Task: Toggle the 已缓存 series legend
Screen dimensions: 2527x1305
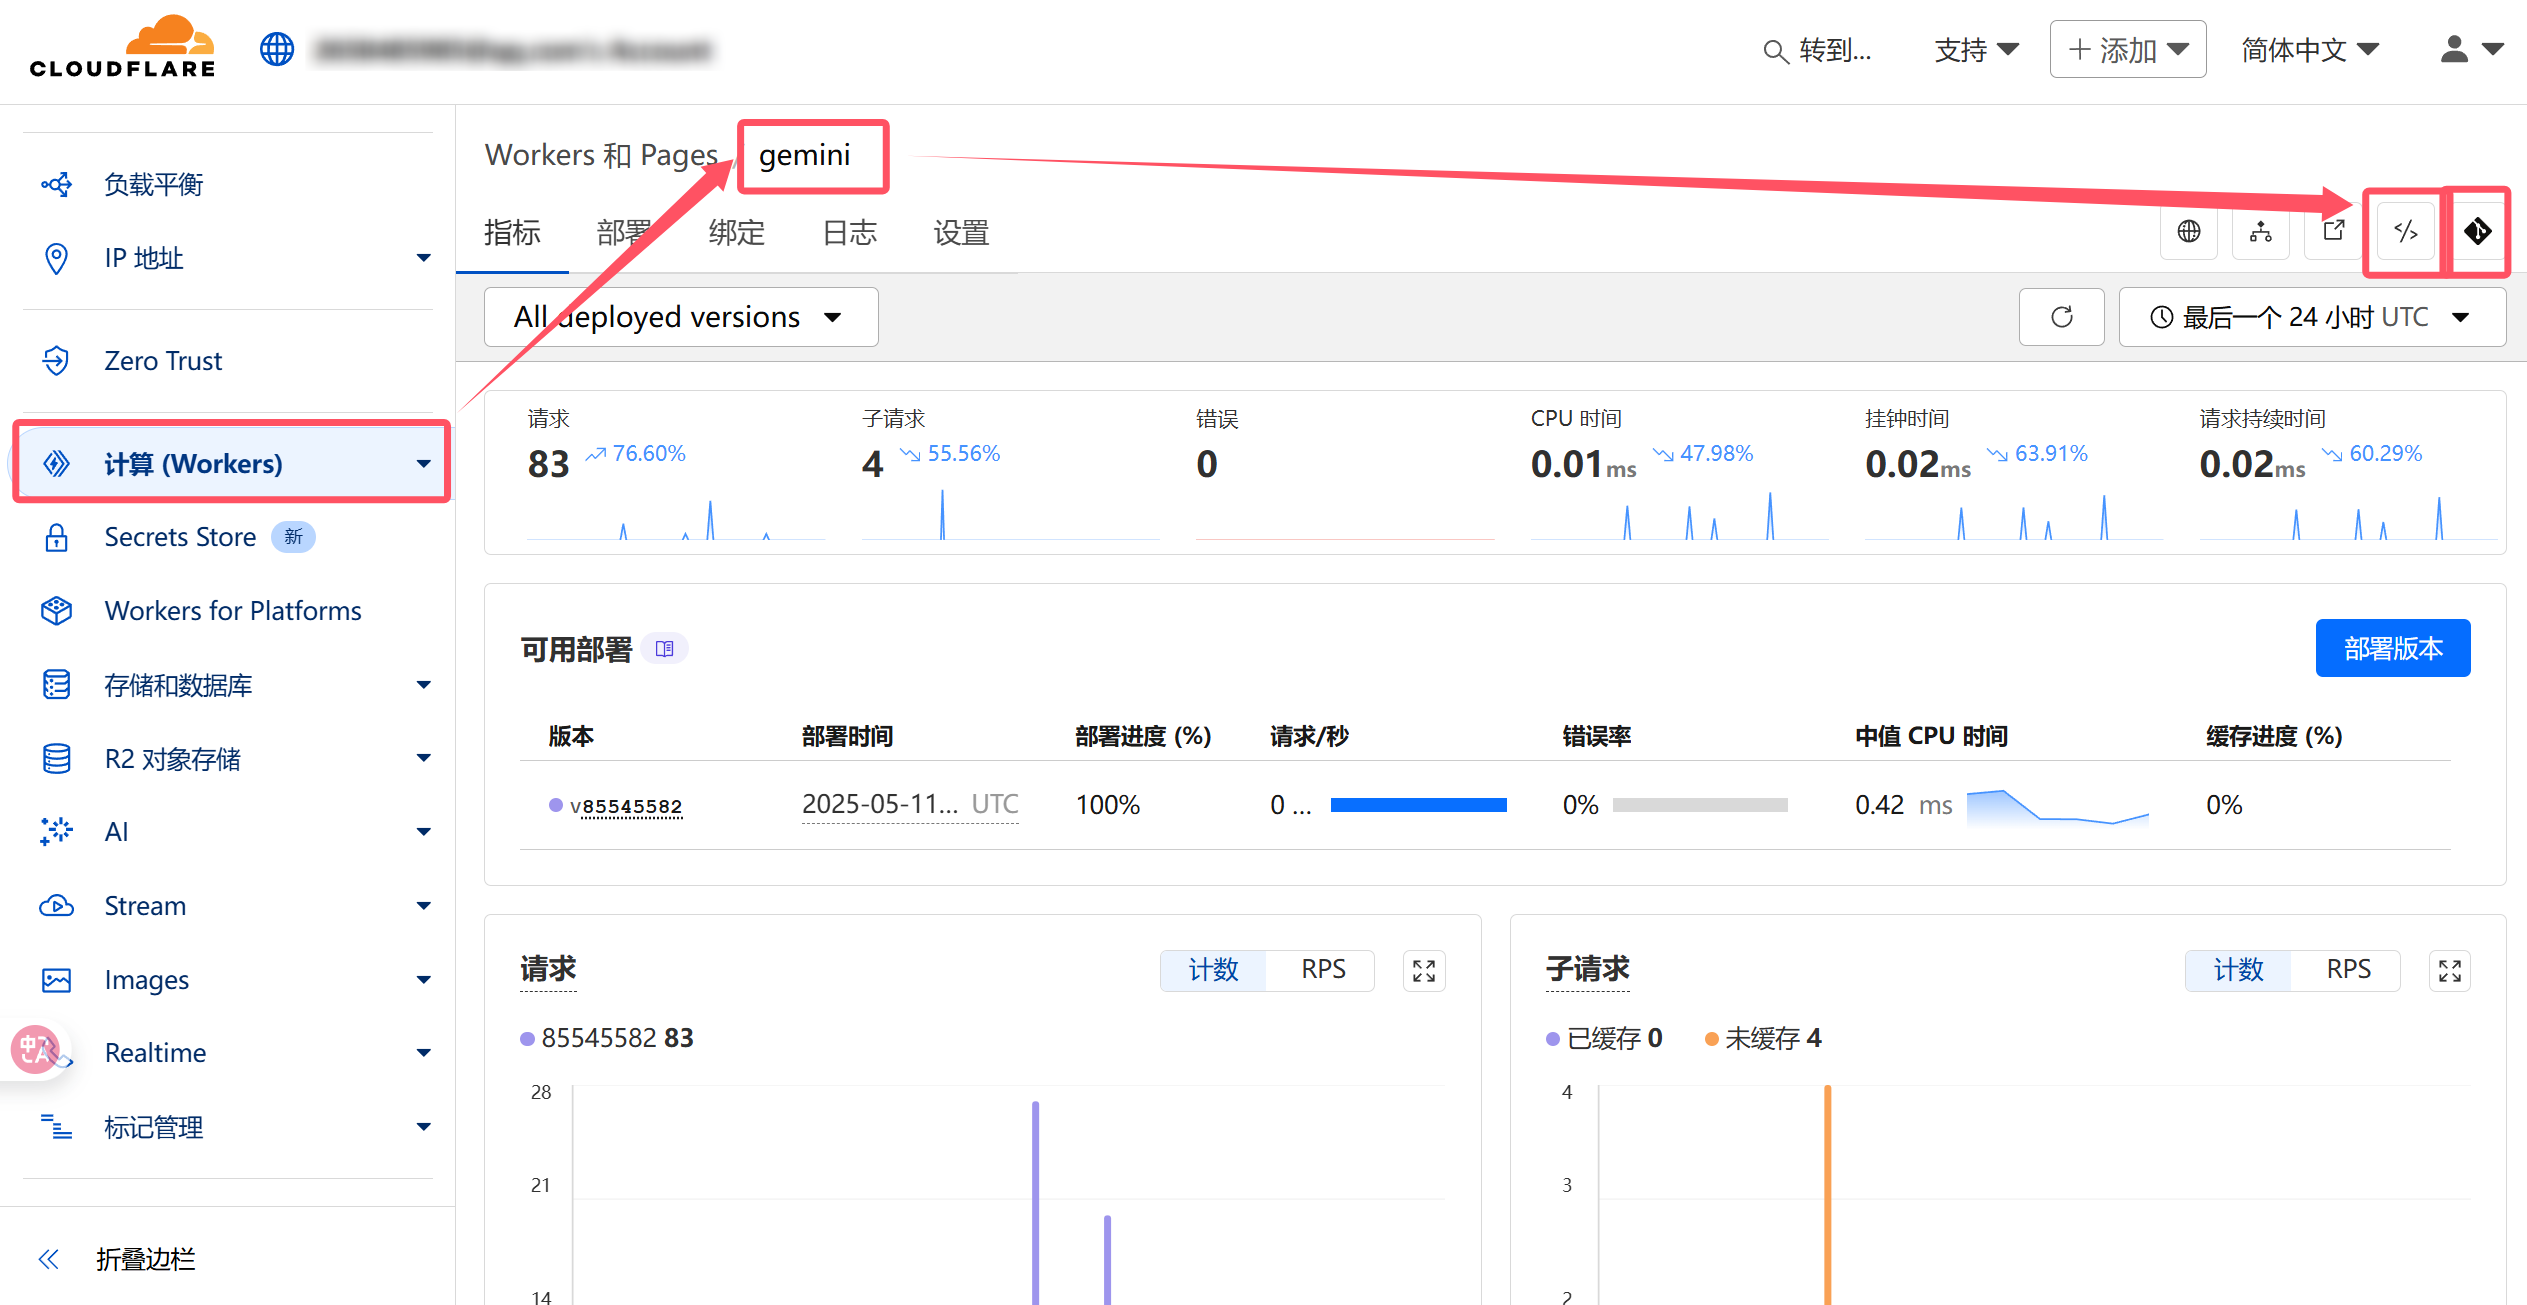Action: point(1604,1038)
